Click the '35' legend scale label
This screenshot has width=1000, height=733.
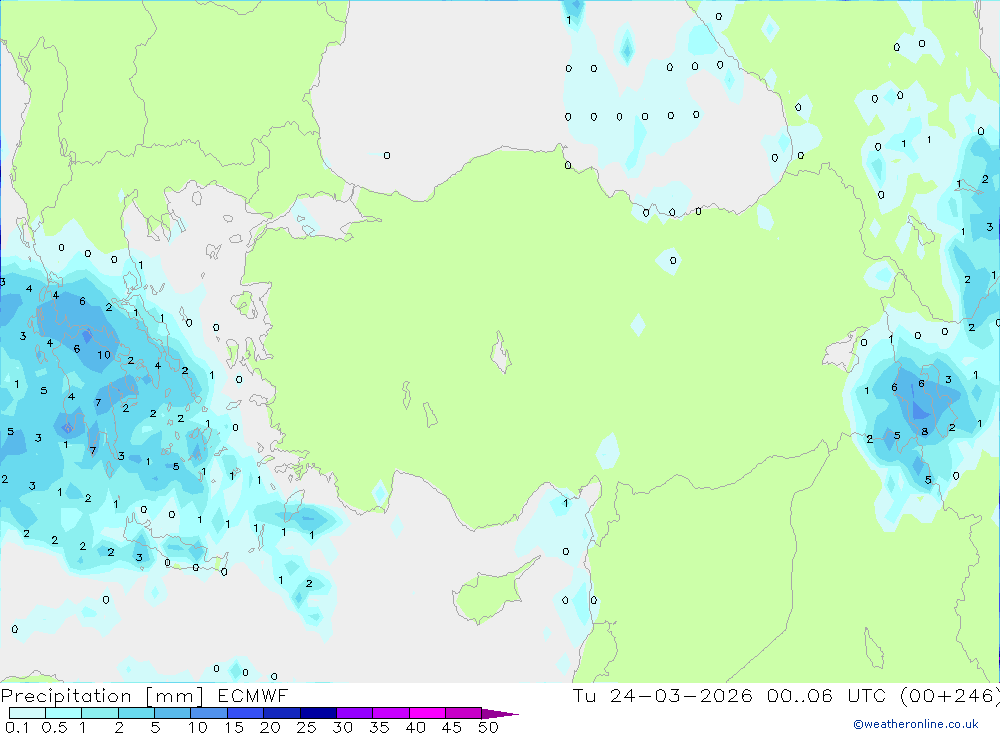tap(379, 727)
